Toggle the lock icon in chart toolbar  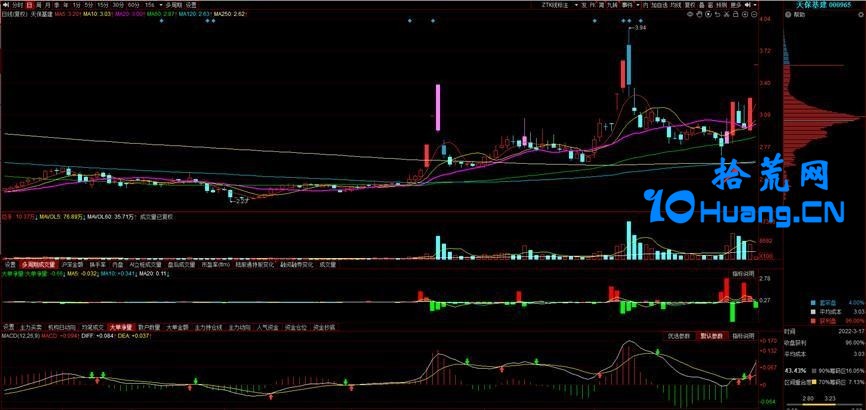736,14
